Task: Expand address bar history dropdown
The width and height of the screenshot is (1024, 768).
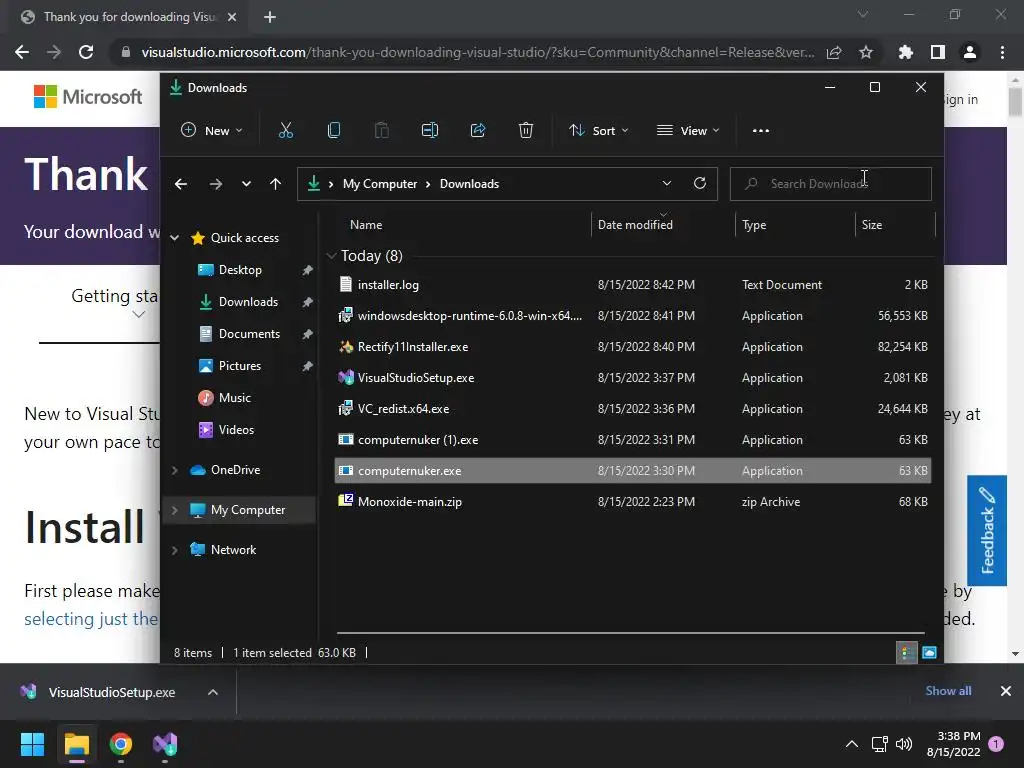Action: (x=667, y=184)
